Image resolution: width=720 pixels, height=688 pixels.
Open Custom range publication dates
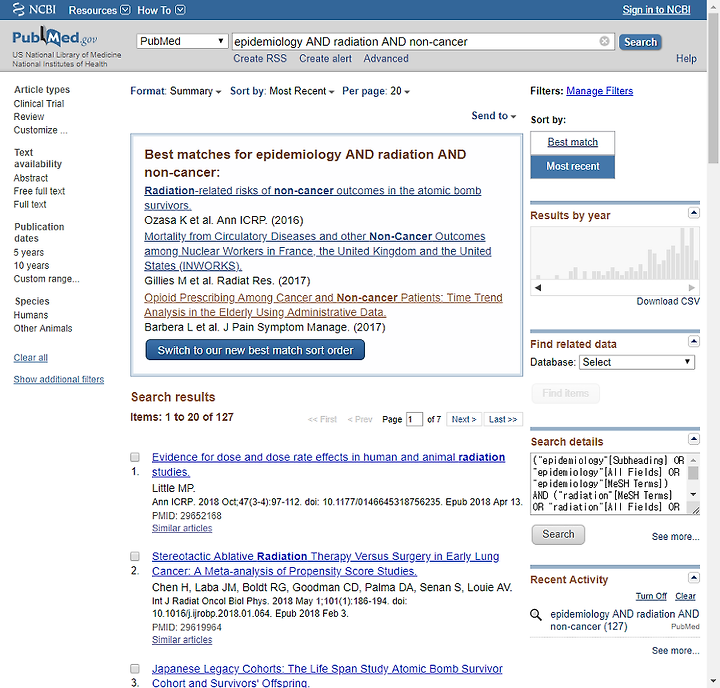[x=46, y=279]
